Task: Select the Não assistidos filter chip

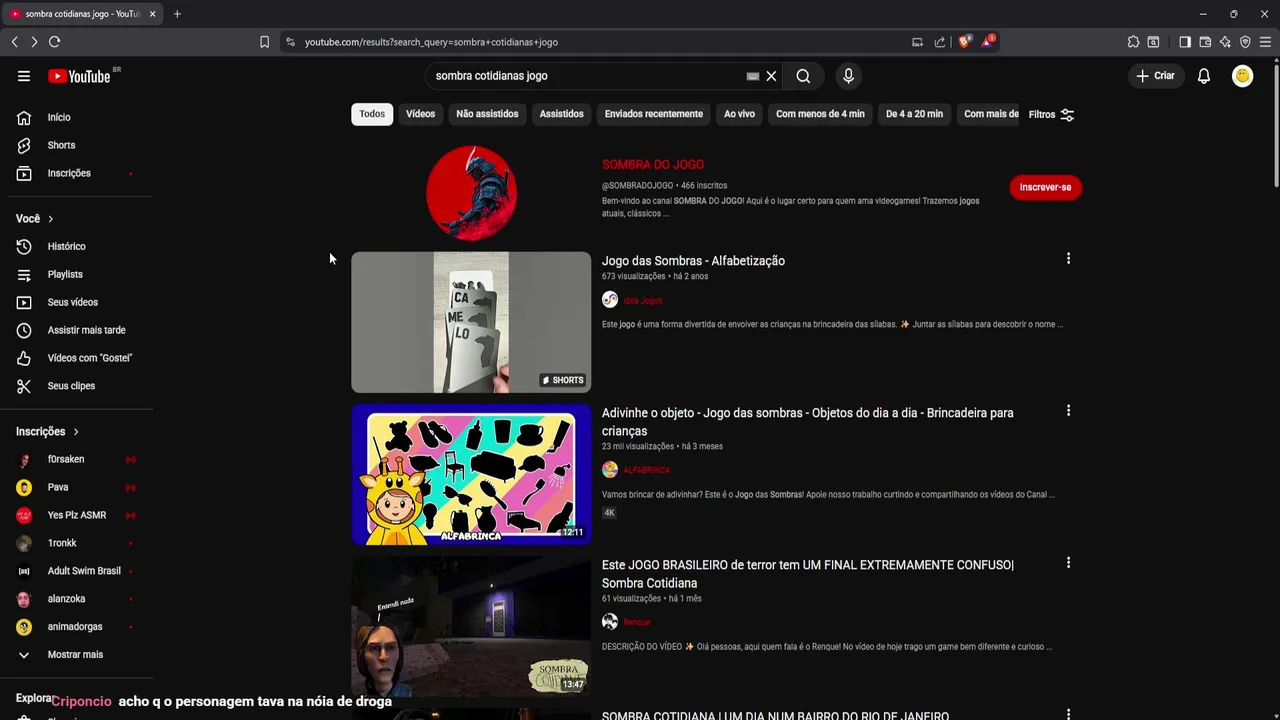Action: pyautogui.click(x=487, y=114)
